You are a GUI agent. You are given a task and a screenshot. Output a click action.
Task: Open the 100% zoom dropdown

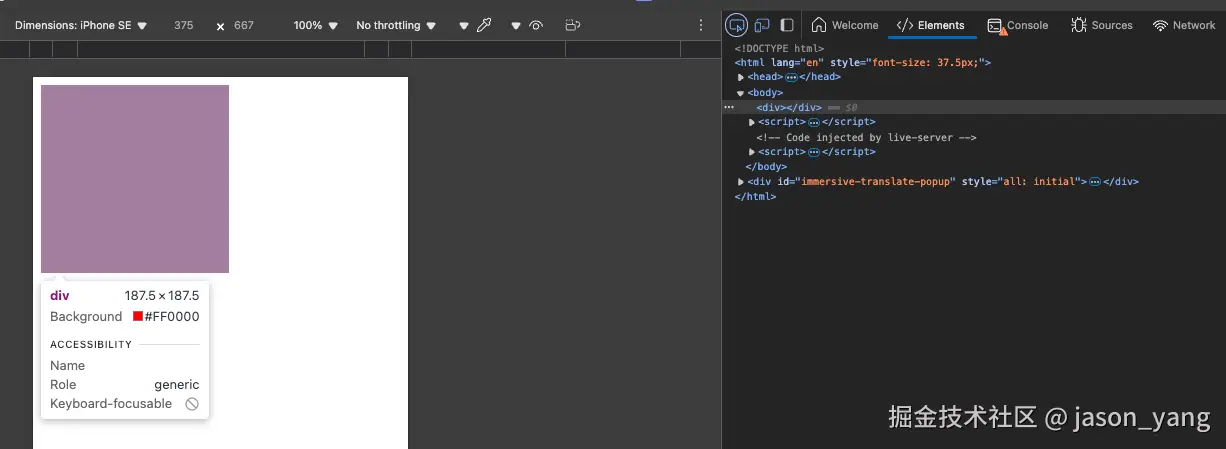316,25
